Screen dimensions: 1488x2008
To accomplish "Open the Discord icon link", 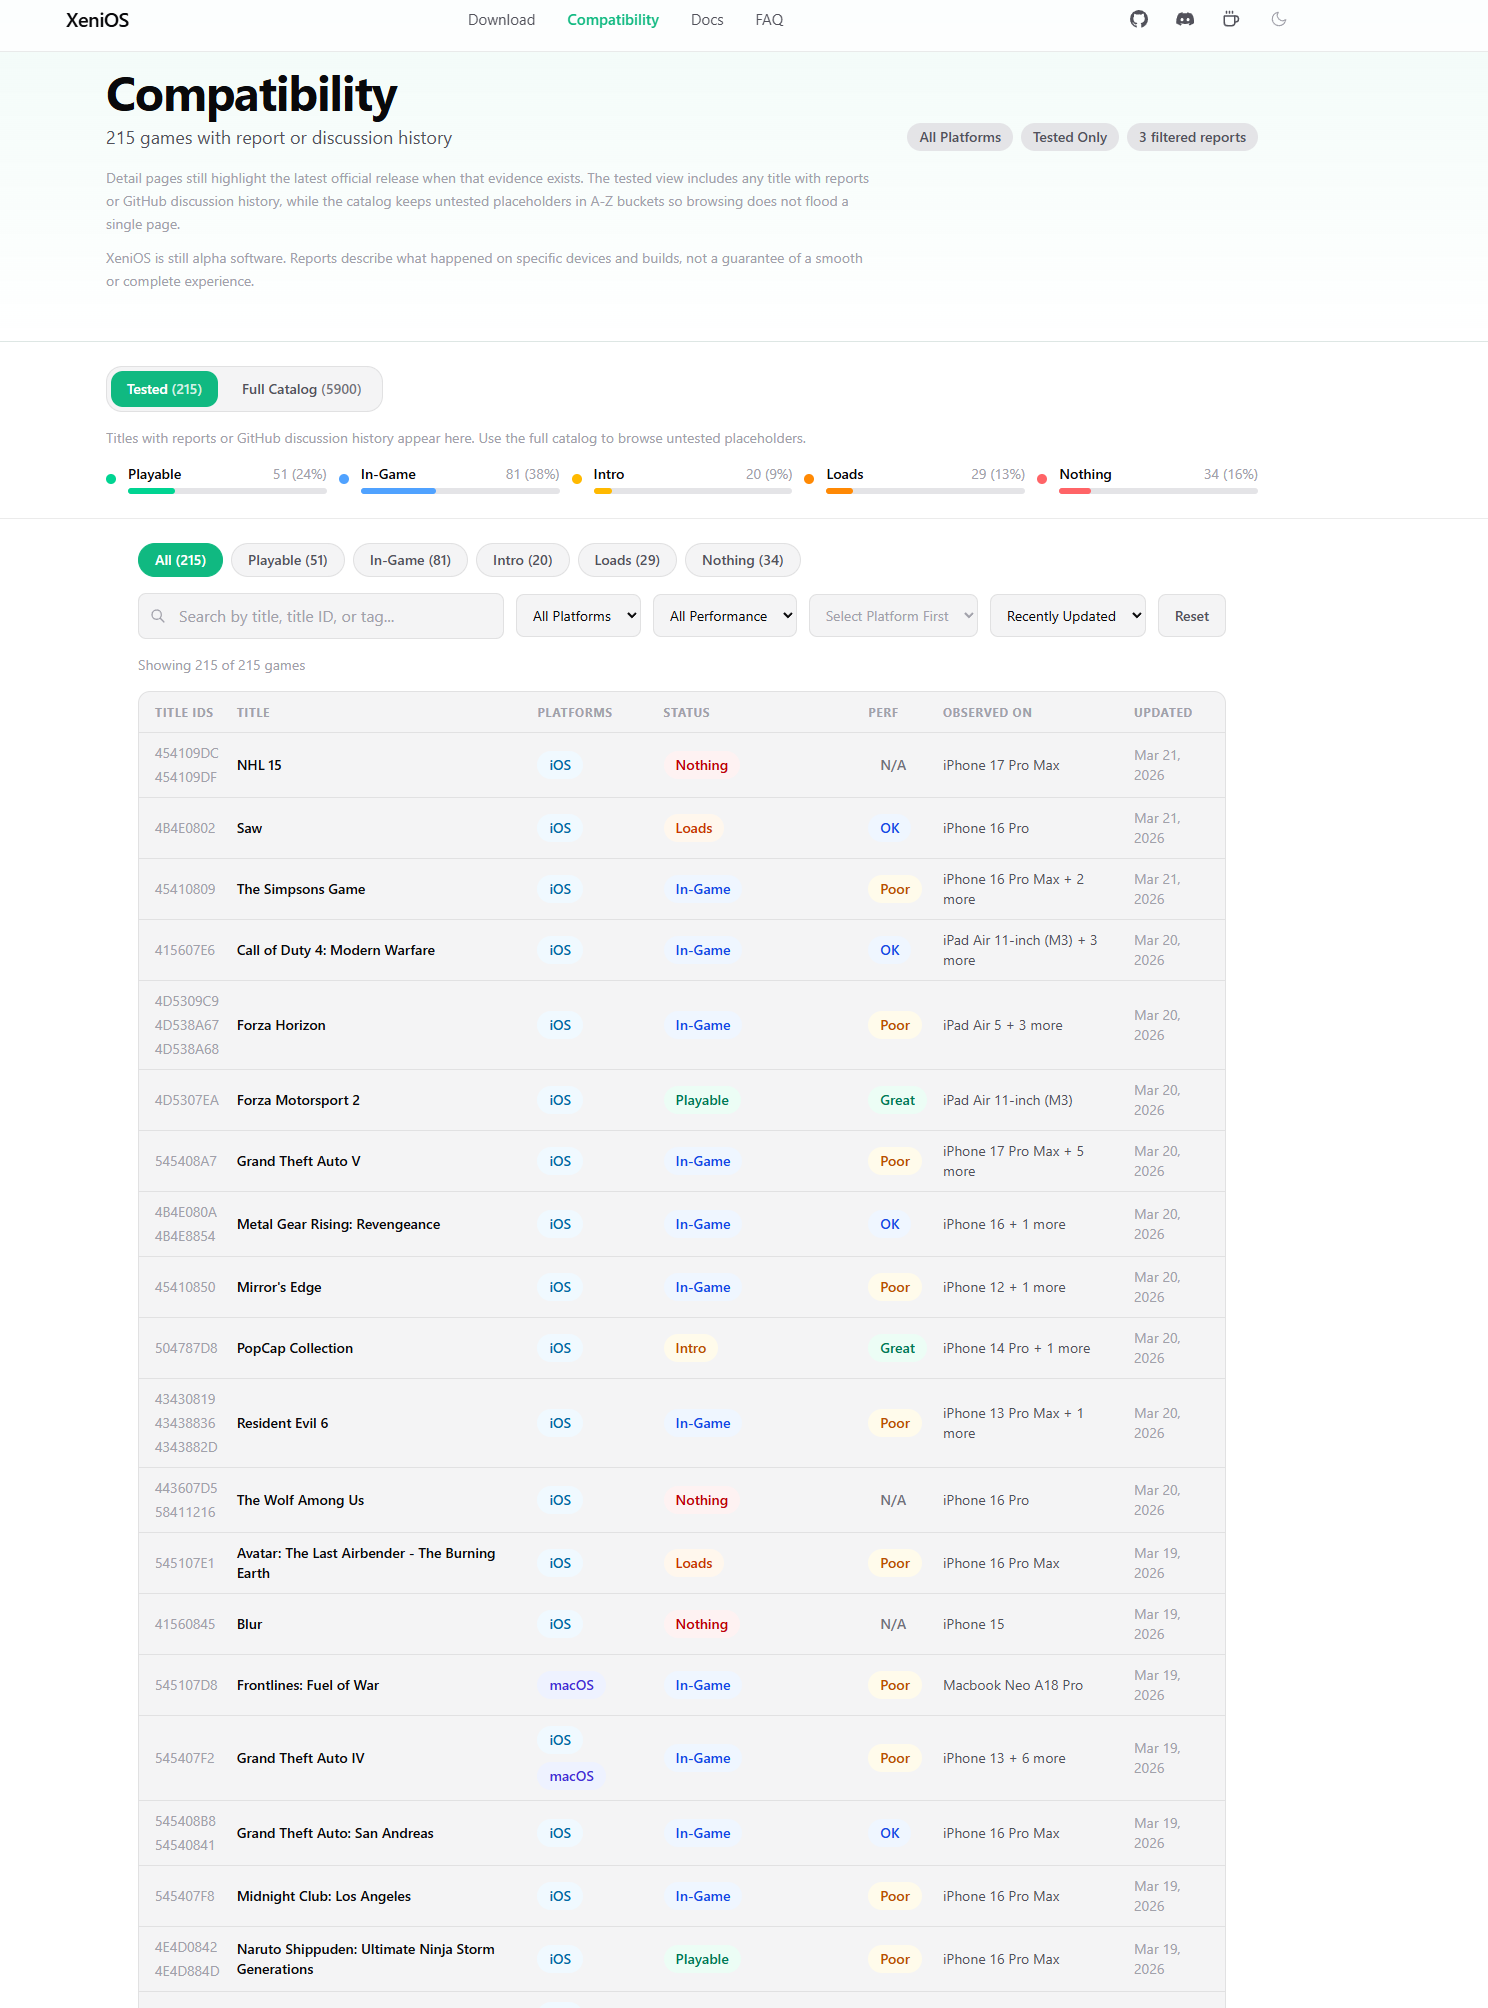I will (1185, 19).
